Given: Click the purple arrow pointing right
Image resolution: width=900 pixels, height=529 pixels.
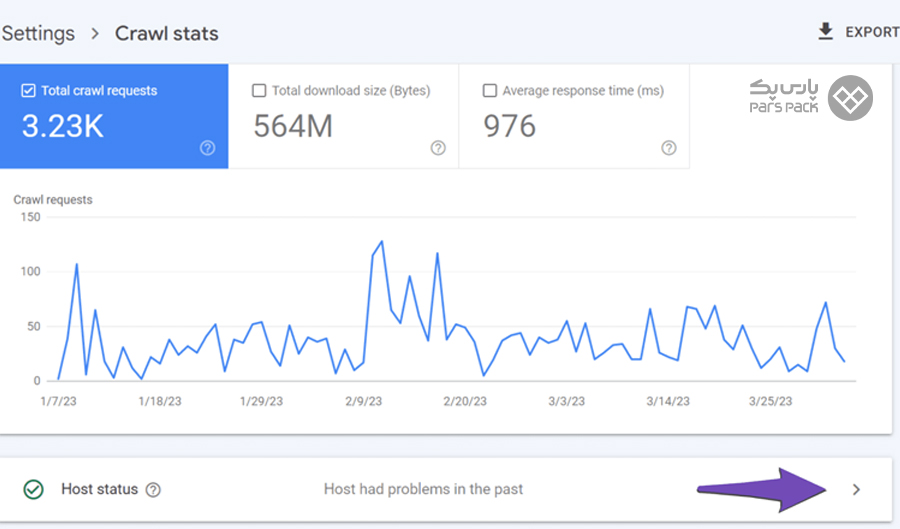Looking at the screenshot, I should (x=765, y=489).
